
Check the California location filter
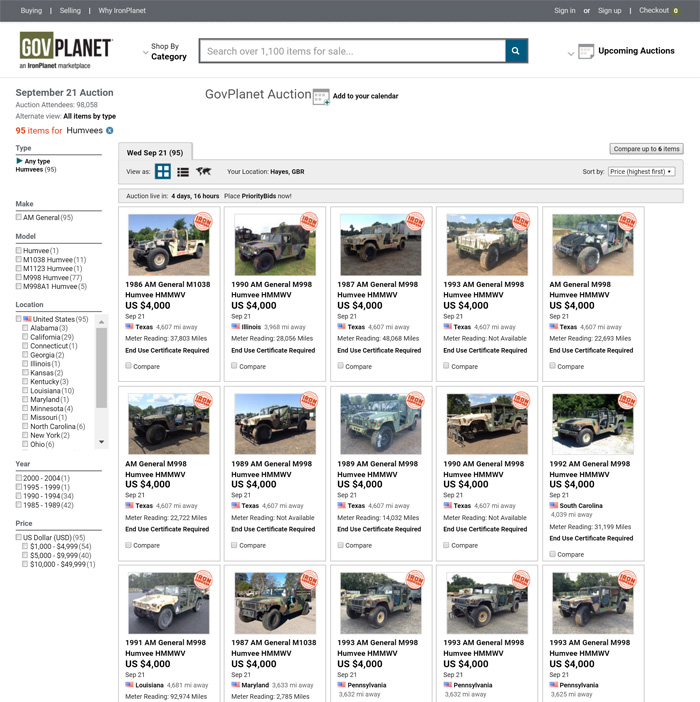[26, 337]
